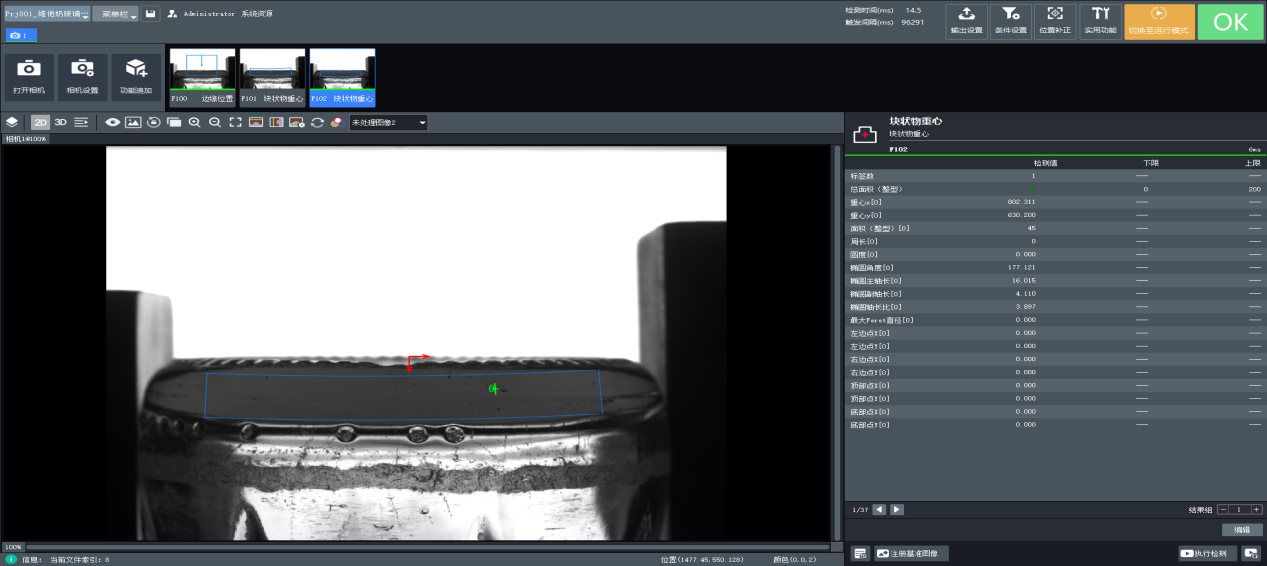Click the save floppy disk icon
1267x566 pixels.
tap(150, 14)
